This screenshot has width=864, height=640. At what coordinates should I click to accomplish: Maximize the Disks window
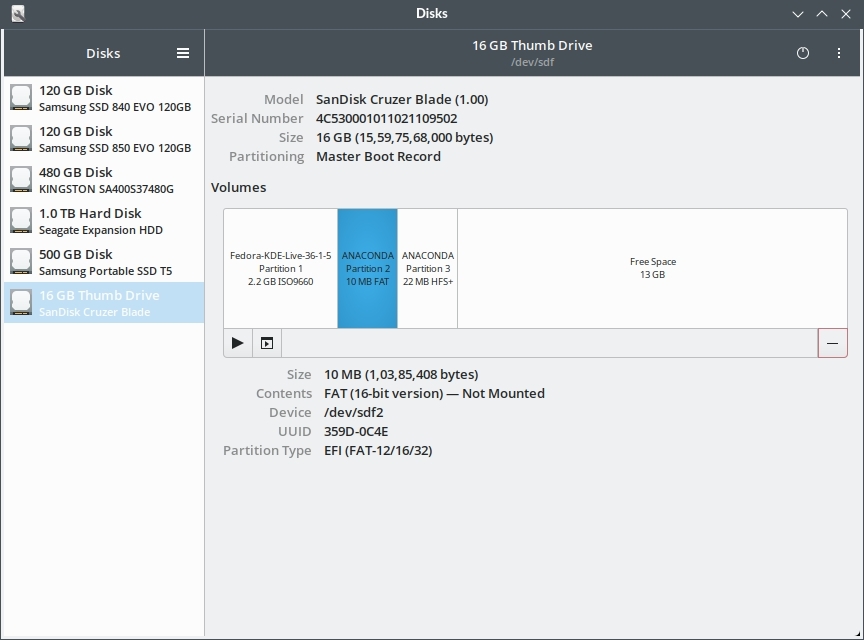(822, 14)
